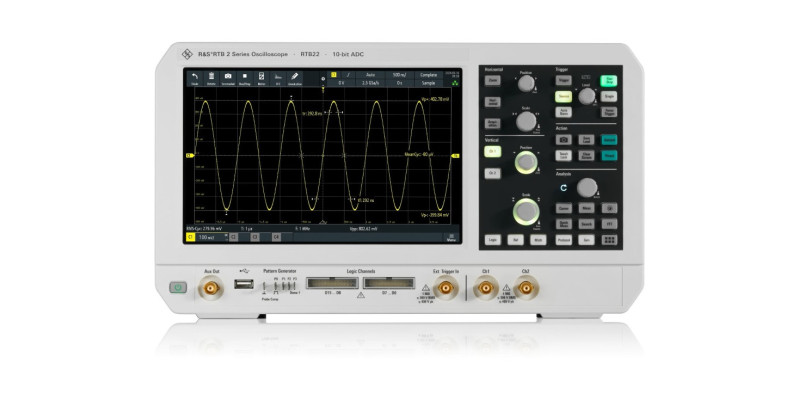
Task: Open the 500 ns/ time scale field
Action: click(x=399, y=75)
